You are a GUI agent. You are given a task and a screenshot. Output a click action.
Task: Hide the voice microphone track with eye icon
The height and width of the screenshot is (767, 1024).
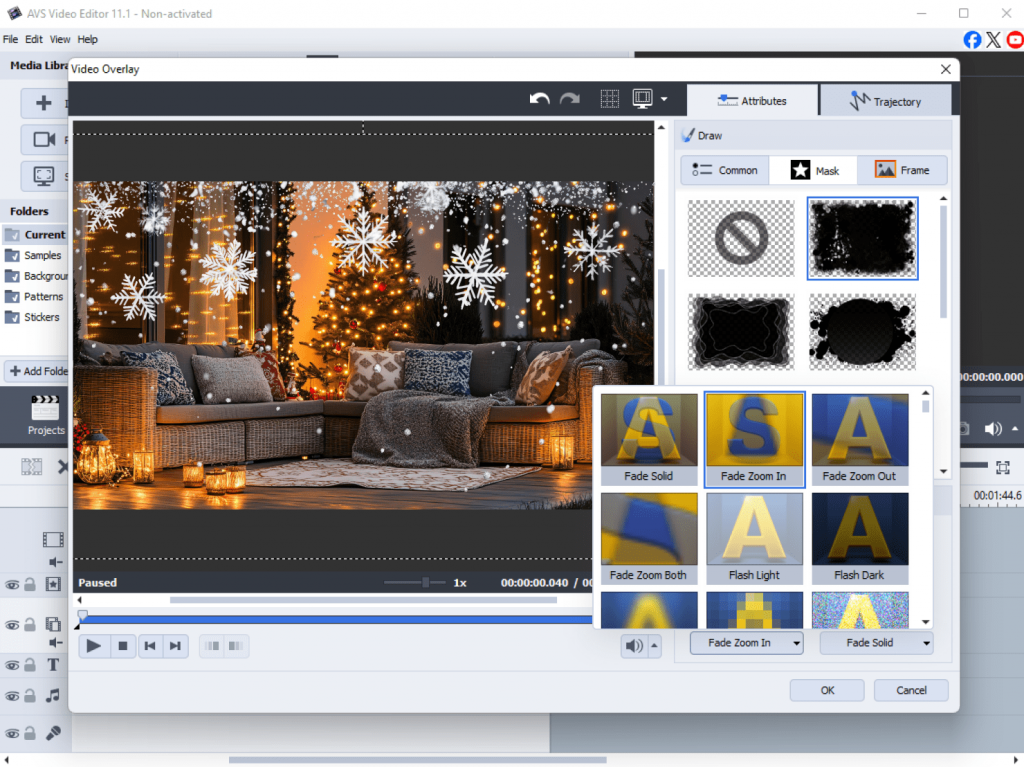tap(12, 733)
